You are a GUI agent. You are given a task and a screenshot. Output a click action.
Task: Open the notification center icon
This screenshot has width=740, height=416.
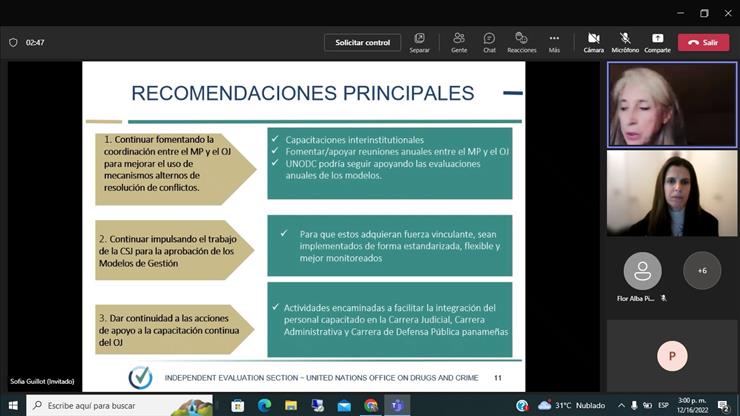[723, 406]
